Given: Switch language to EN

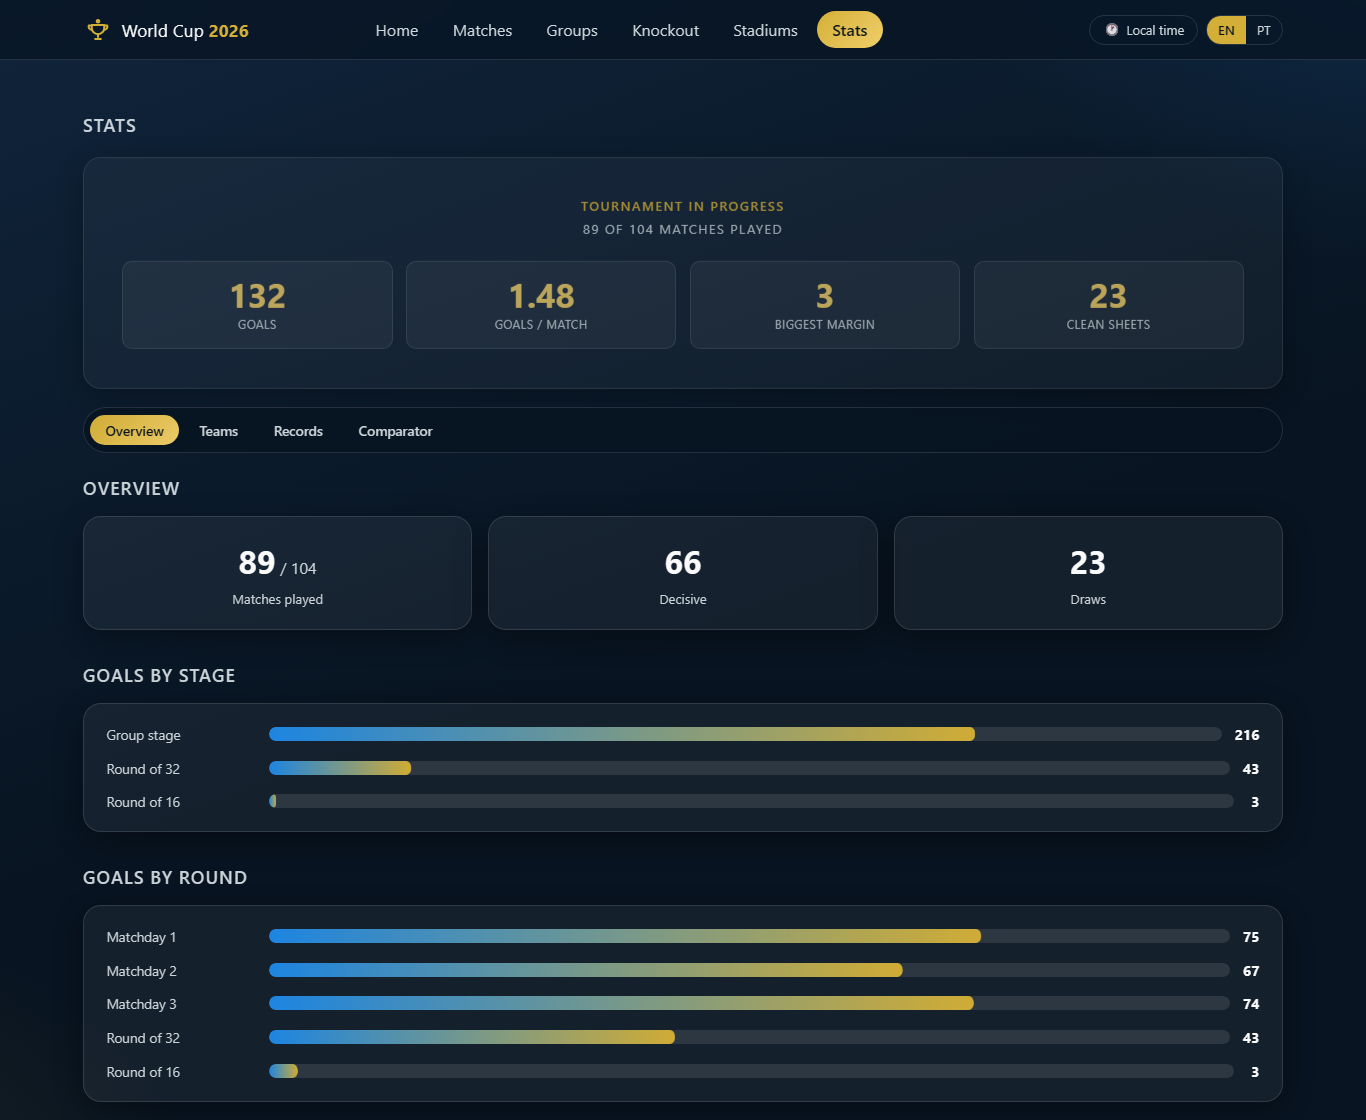Looking at the screenshot, I should tap(1226, 30).
